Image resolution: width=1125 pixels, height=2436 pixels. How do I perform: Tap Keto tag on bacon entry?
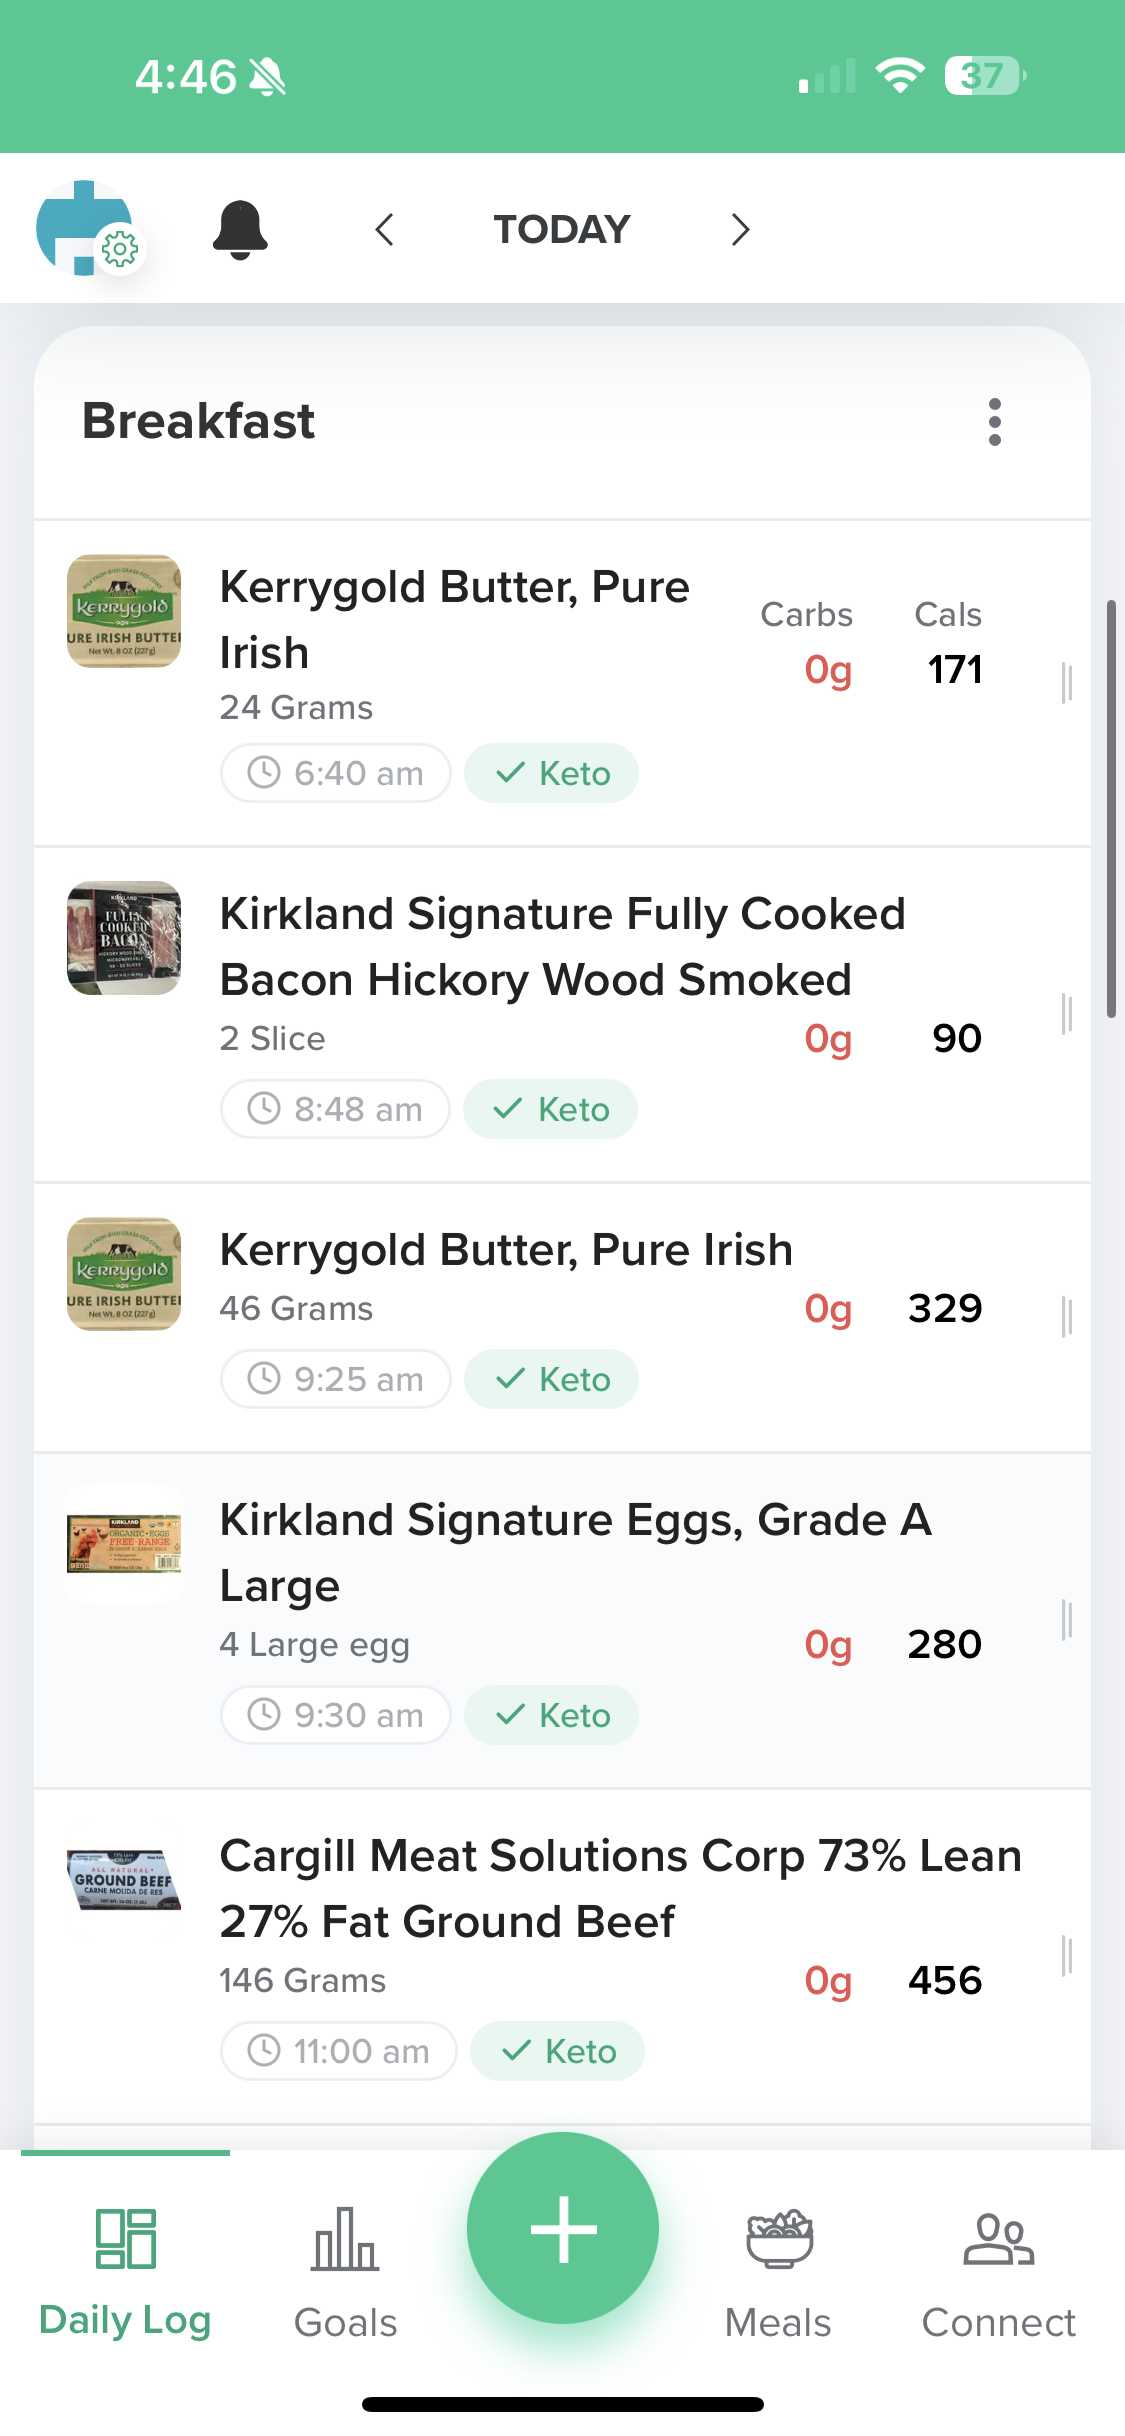point(551,1109)
